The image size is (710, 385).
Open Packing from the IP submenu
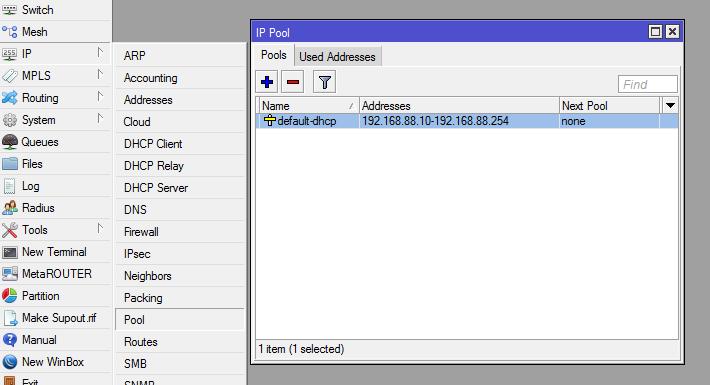(180, 298)
